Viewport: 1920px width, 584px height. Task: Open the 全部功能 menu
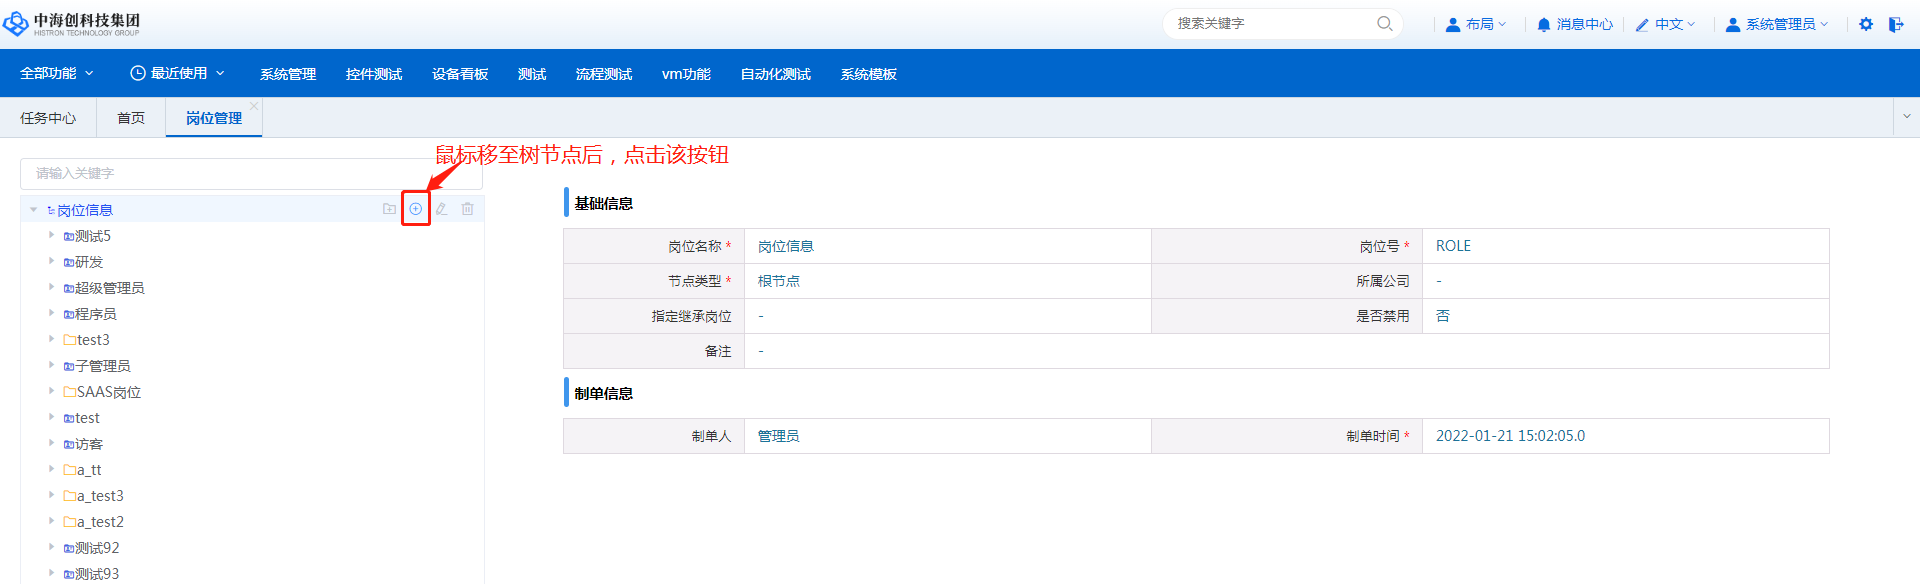[56, 74]
